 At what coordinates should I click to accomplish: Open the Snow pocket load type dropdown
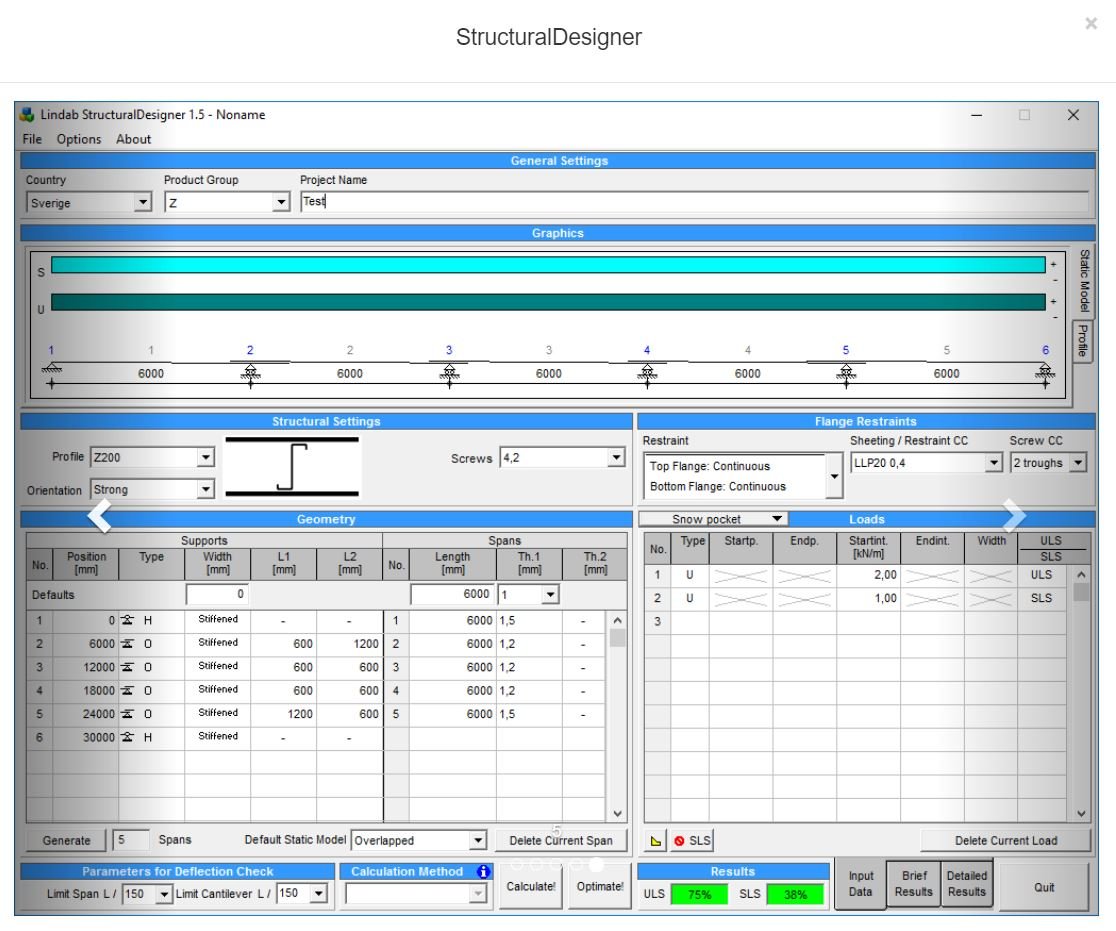(776, 519)
